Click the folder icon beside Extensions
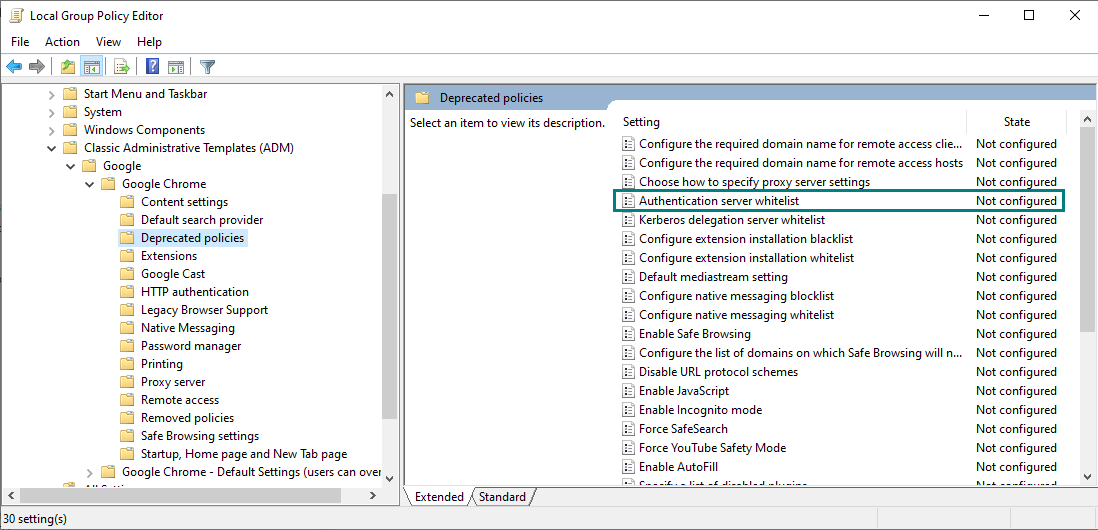This screenshot has height=530, width=1098. click(x=127, y=256)
